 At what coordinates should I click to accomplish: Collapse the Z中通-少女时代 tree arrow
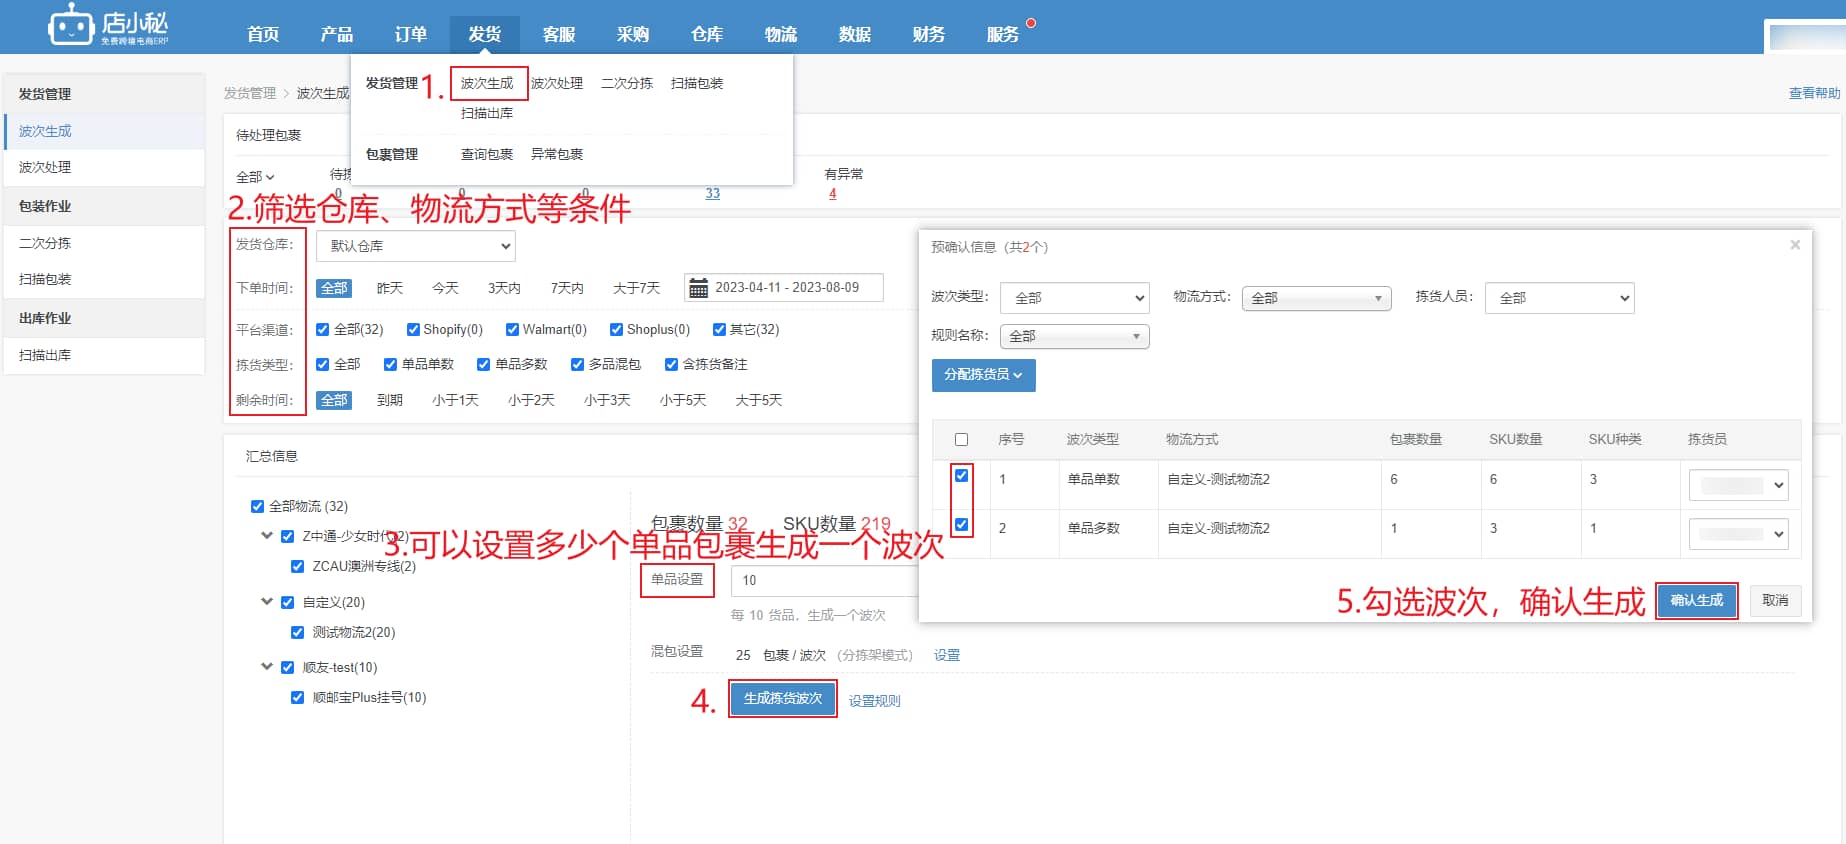pos(267,536)
